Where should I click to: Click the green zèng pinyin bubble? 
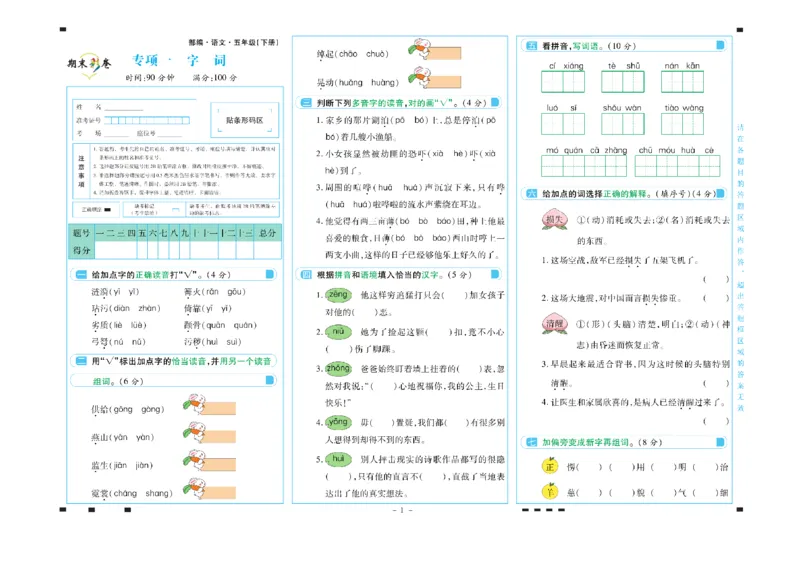click(338, 295)
